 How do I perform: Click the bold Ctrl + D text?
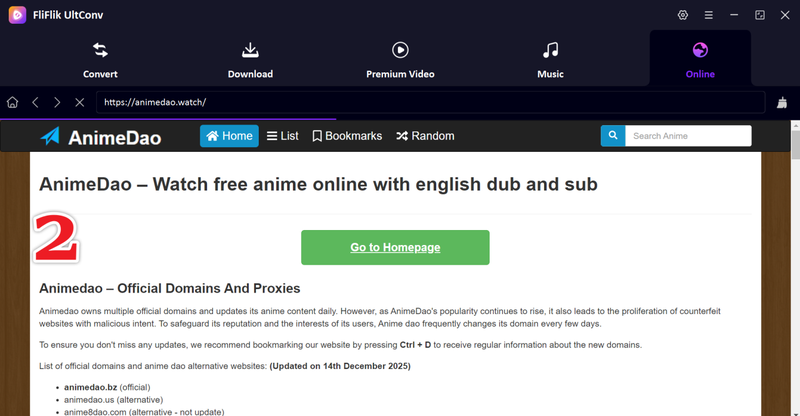pyautogui.click(x=415, y=345)
